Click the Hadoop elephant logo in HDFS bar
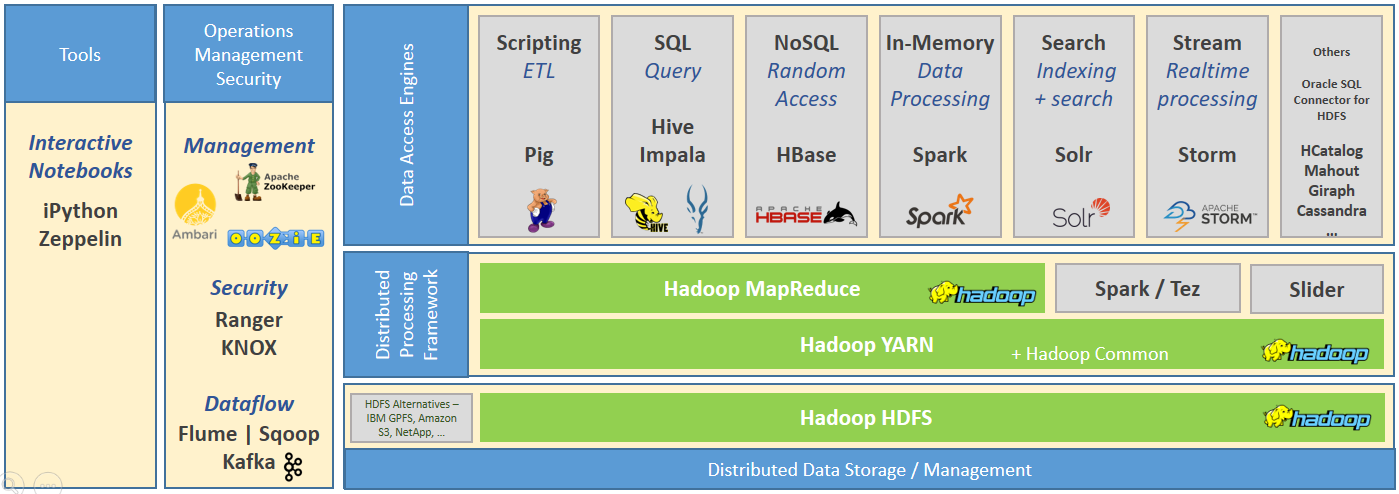Screen dimensions: 1399x494 pos(1316,418)
